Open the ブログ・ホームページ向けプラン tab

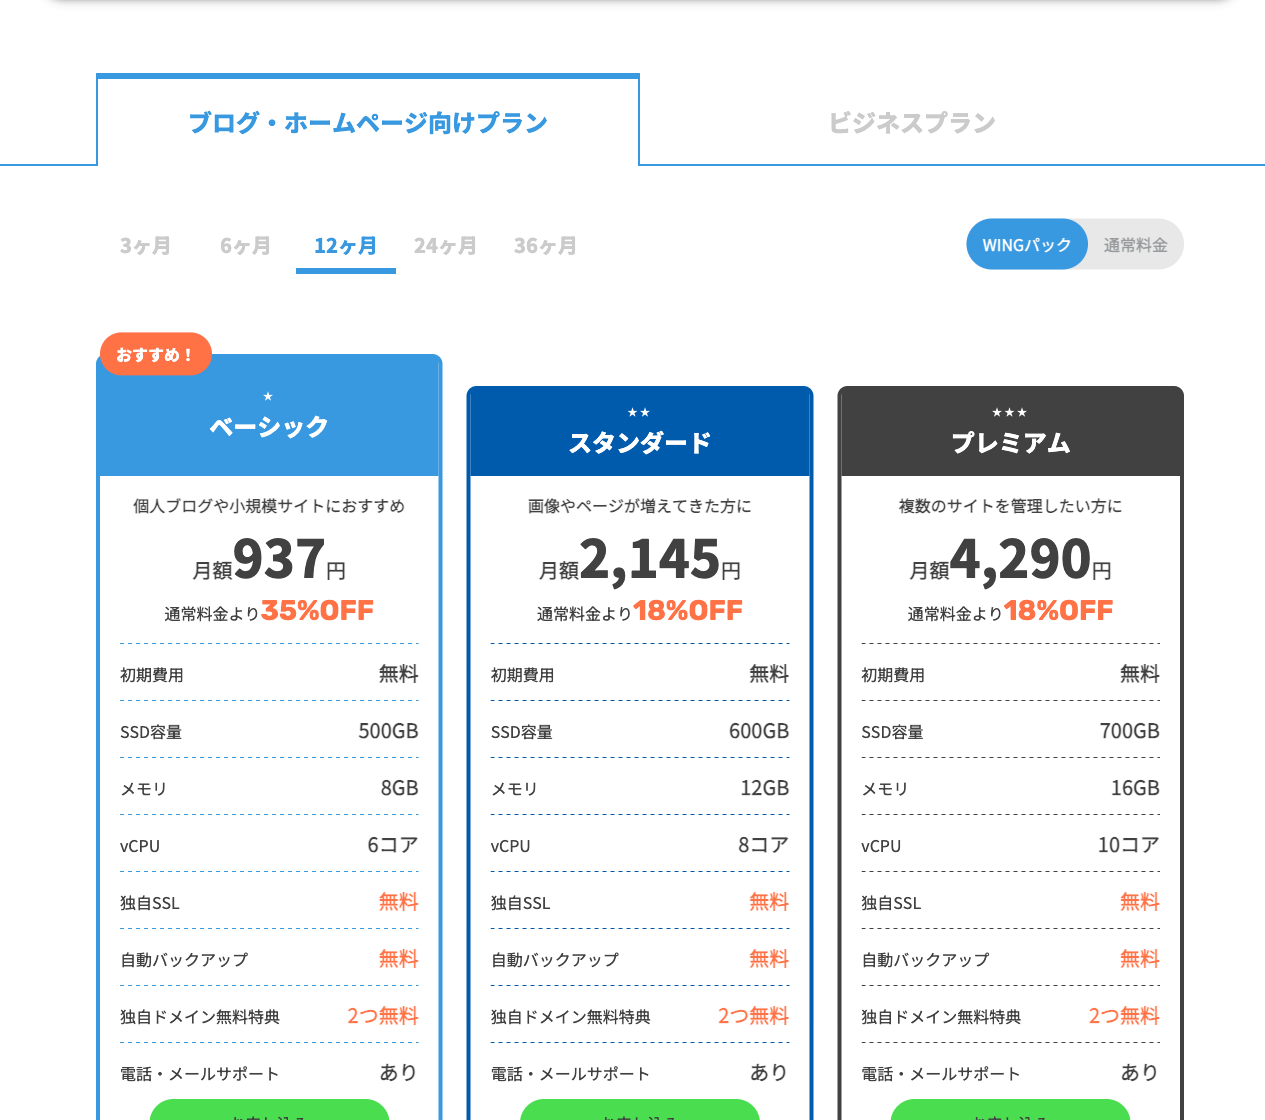pos(368,122)
